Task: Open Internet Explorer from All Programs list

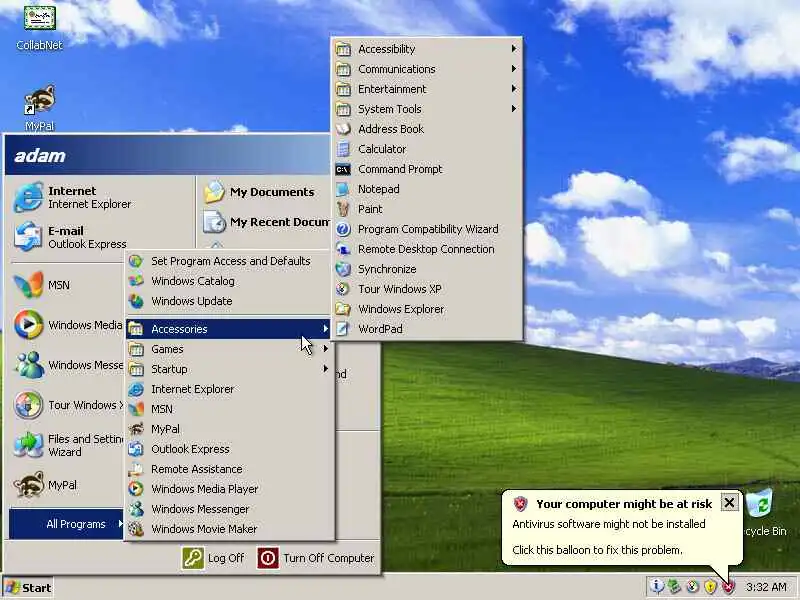Action: click(229, 389)
